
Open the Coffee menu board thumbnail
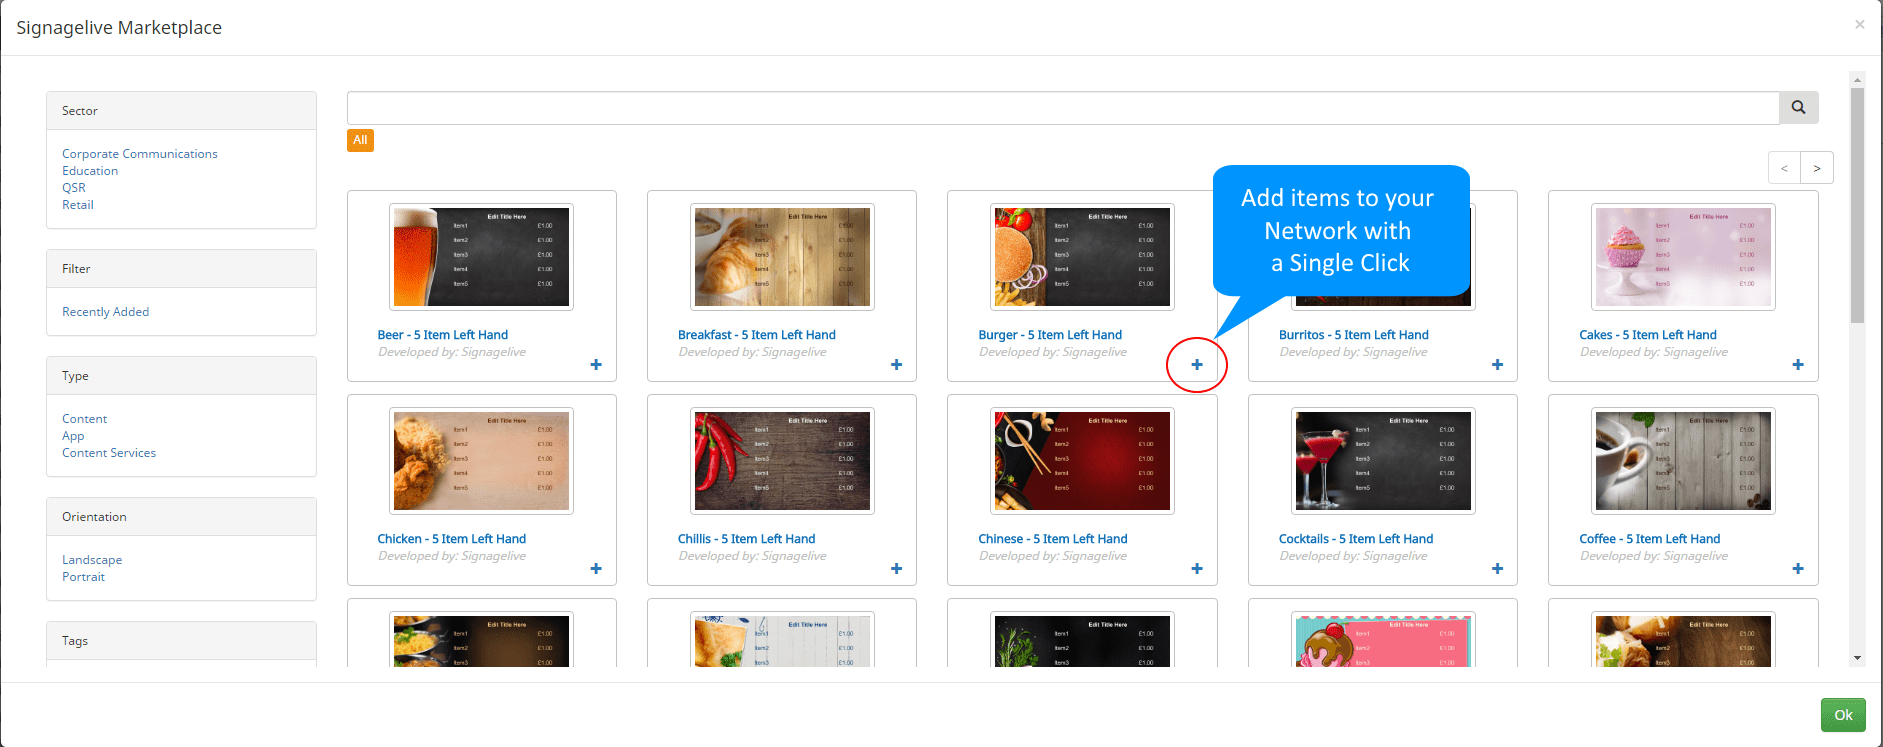1683,461
